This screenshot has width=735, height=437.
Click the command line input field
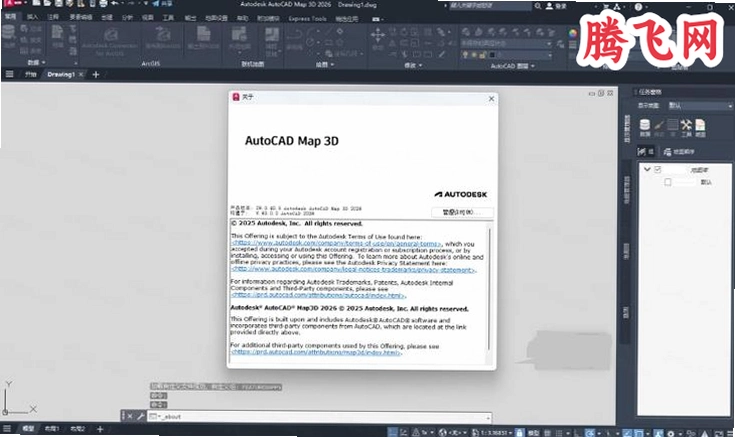tap(319, 416)
